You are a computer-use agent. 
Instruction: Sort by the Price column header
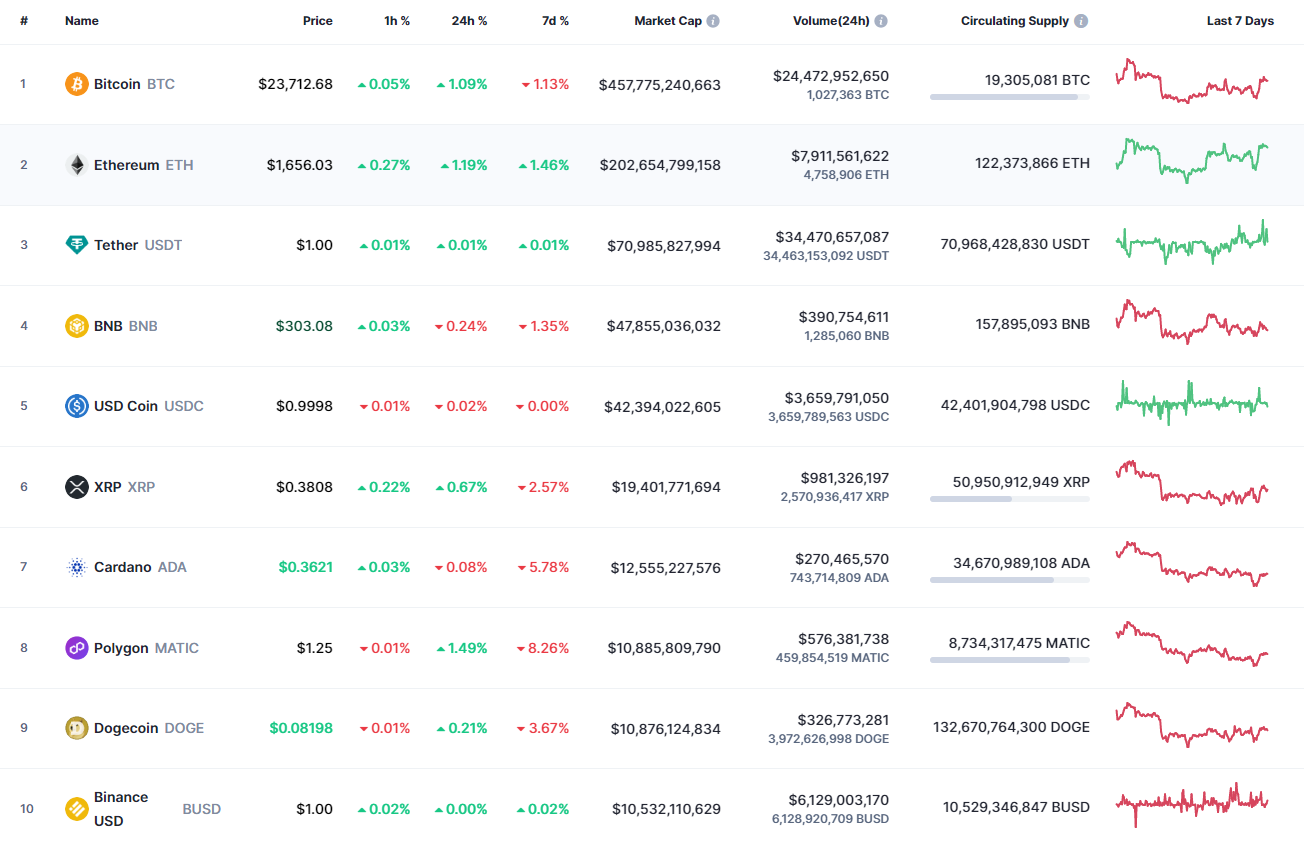[x=318, y=20]
